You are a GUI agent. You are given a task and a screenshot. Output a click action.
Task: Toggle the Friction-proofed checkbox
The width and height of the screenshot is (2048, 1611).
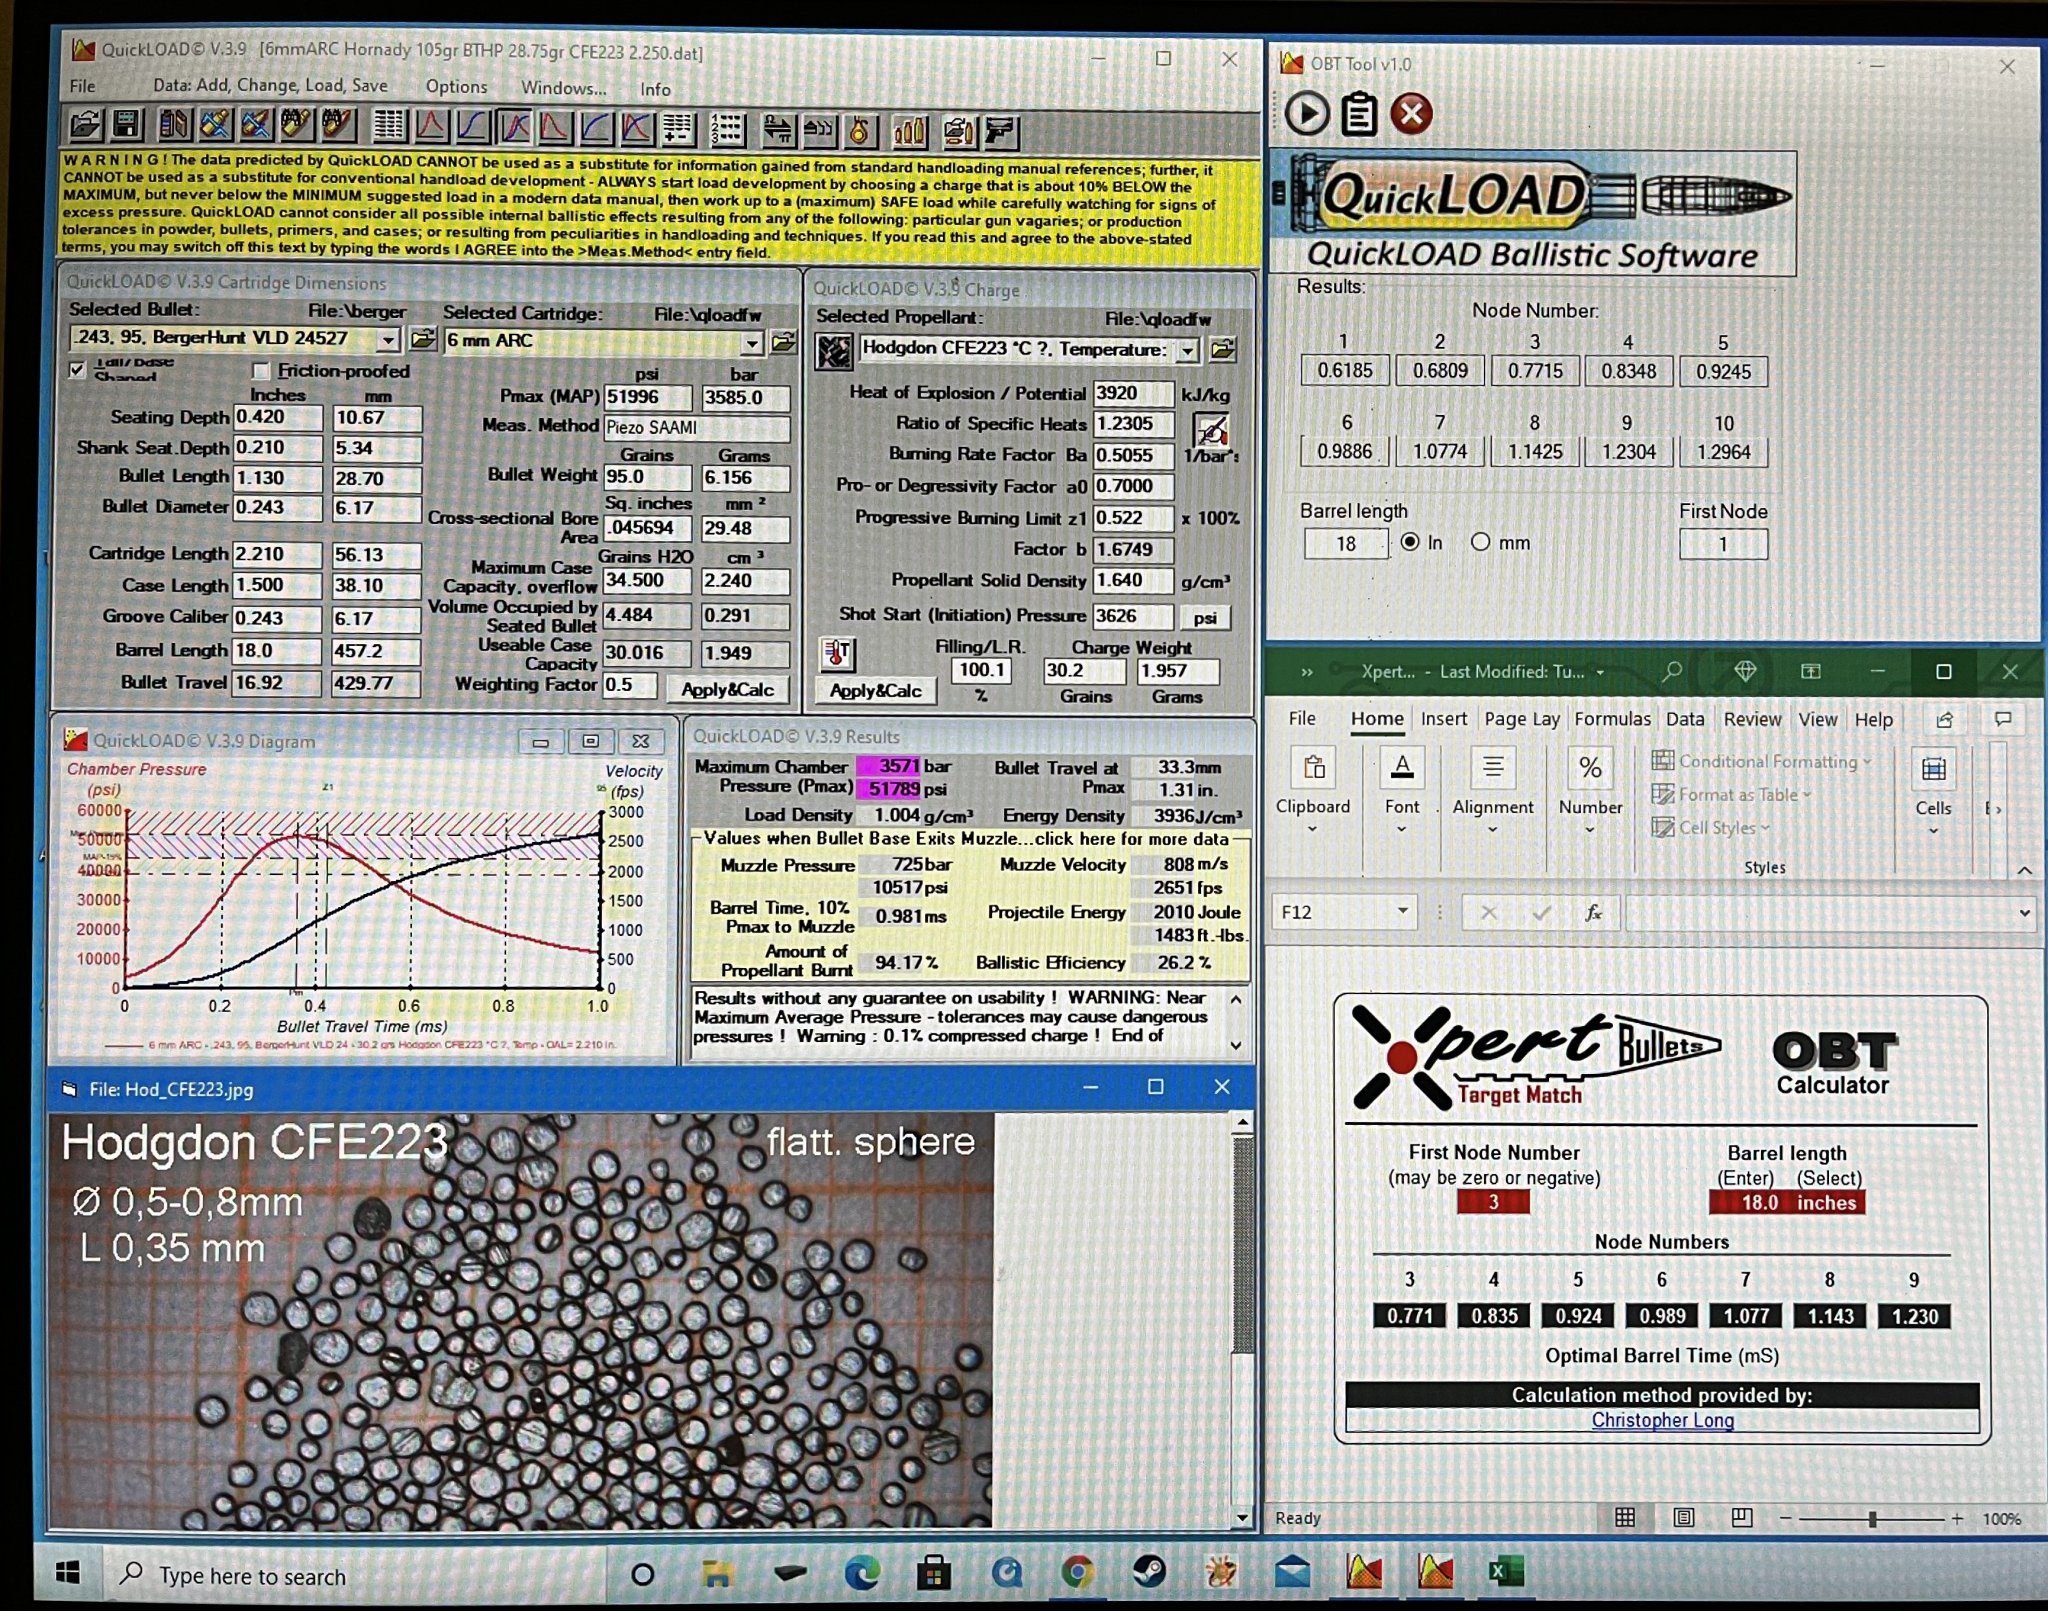pos(262,371)
